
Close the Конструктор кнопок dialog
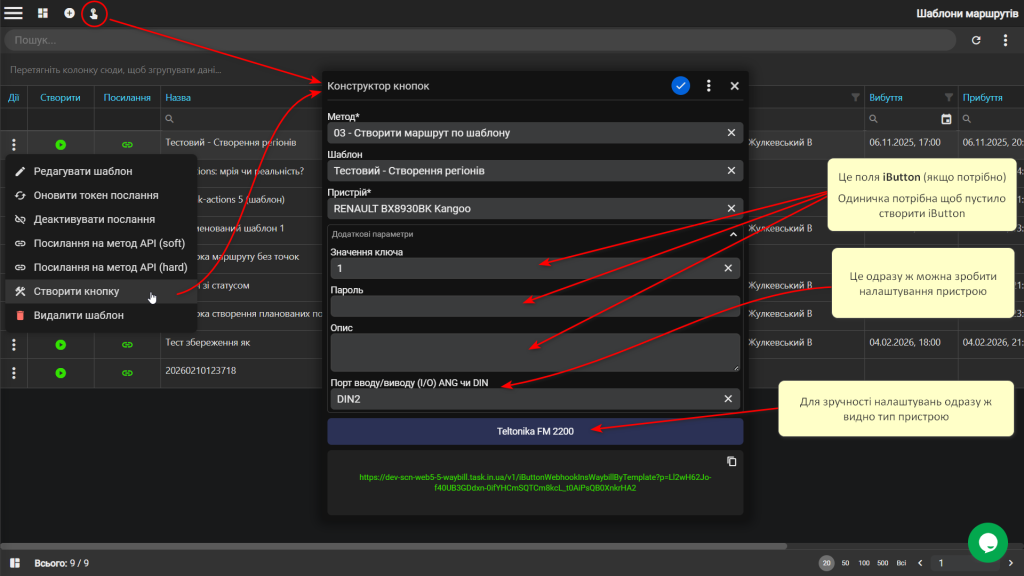(735, 86)
